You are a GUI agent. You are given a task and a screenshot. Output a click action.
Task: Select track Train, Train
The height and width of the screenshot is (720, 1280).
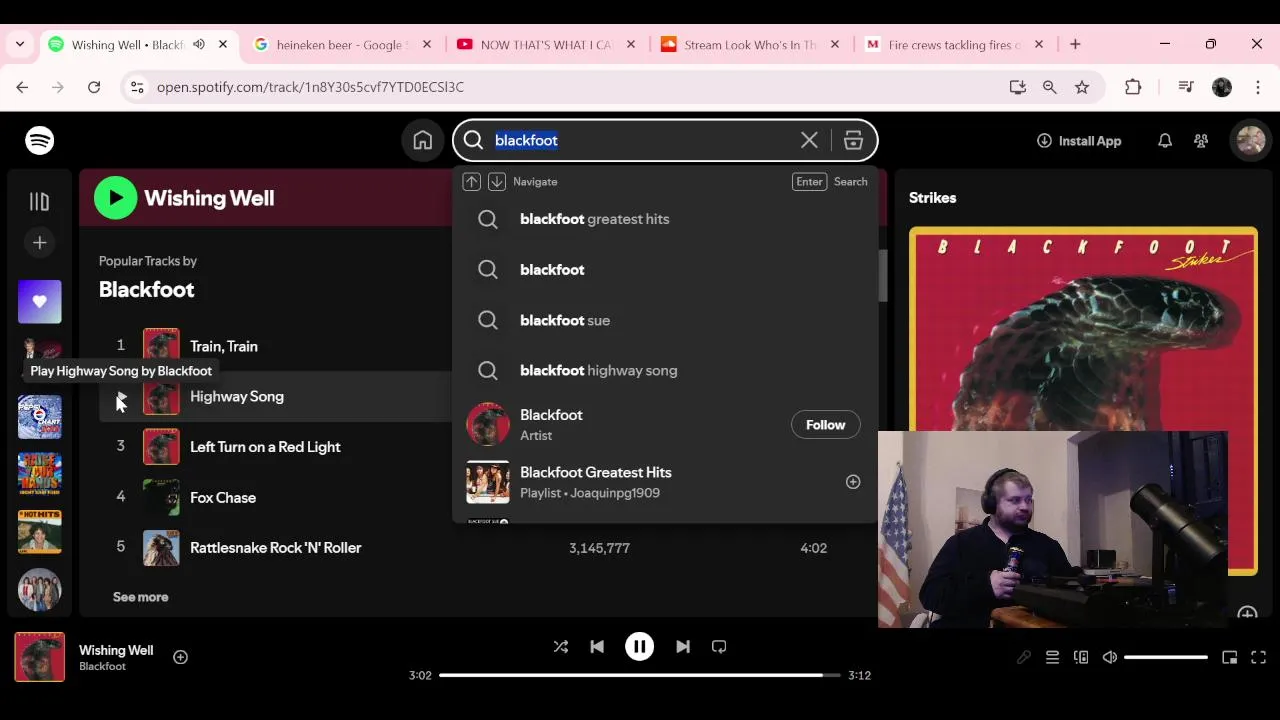coord(224,346)
